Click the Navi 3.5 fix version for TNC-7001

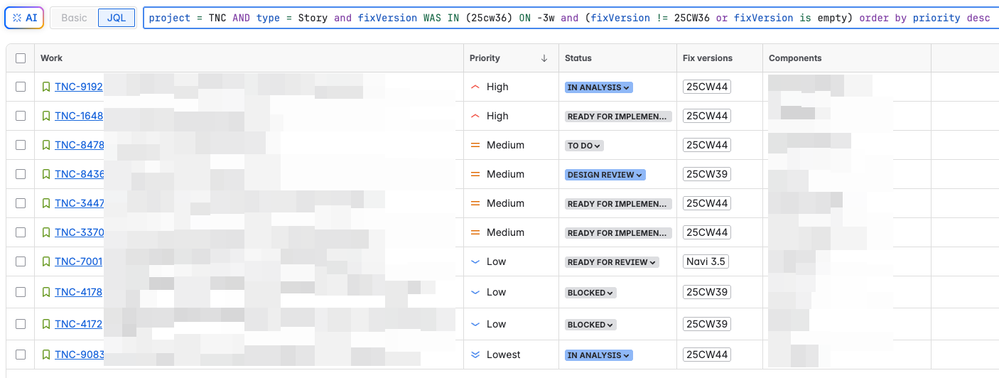tap(707, 261)
